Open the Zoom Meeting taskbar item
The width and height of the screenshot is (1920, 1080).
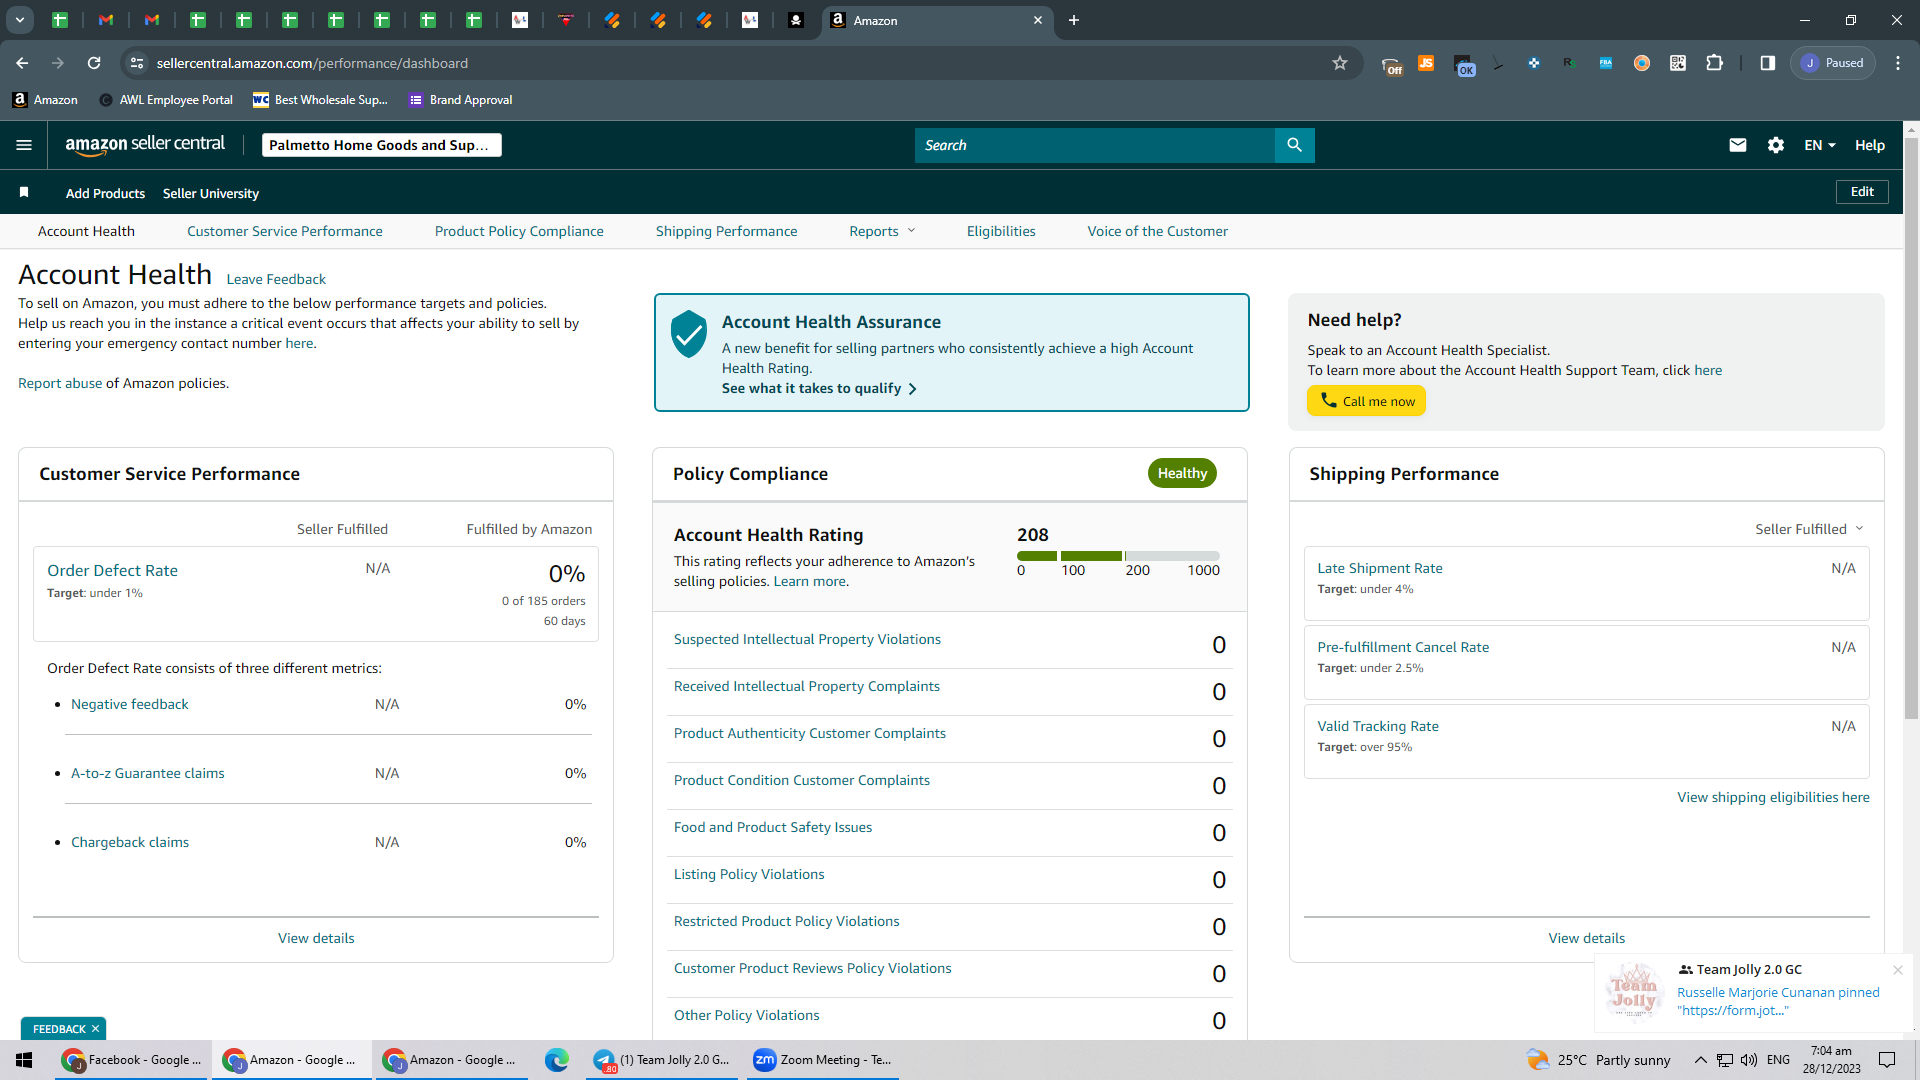click(823, 1060)
